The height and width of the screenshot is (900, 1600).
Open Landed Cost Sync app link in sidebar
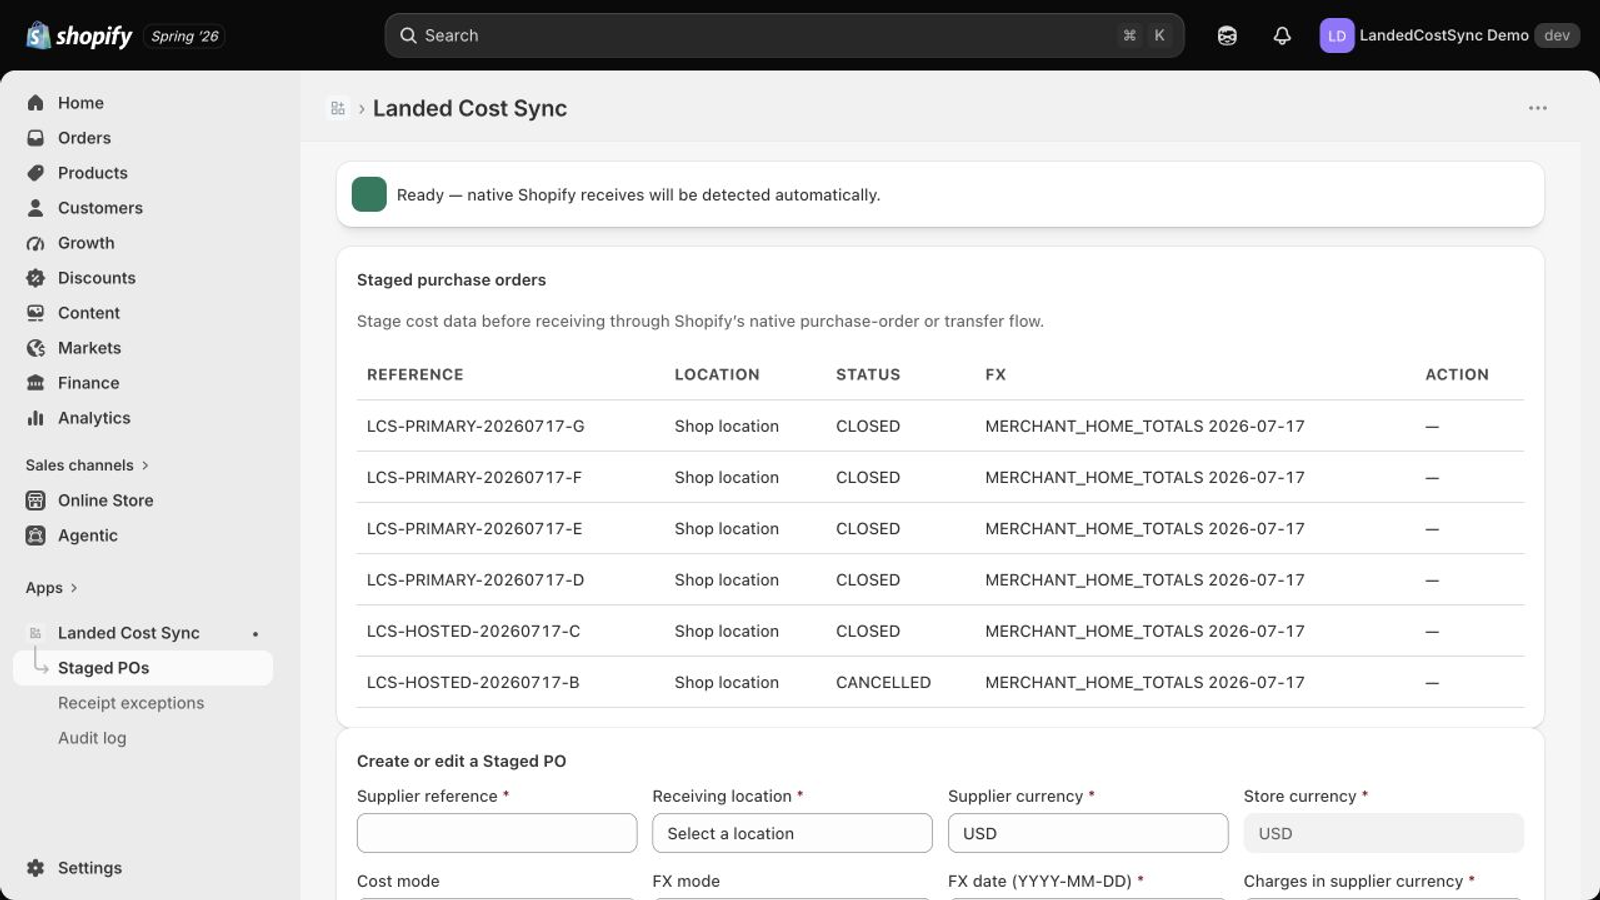(129, 633)
